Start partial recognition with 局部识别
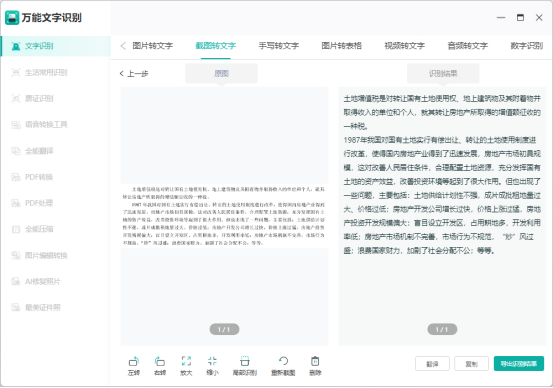This screenshot has height=388, width=553. click(245, 366)
